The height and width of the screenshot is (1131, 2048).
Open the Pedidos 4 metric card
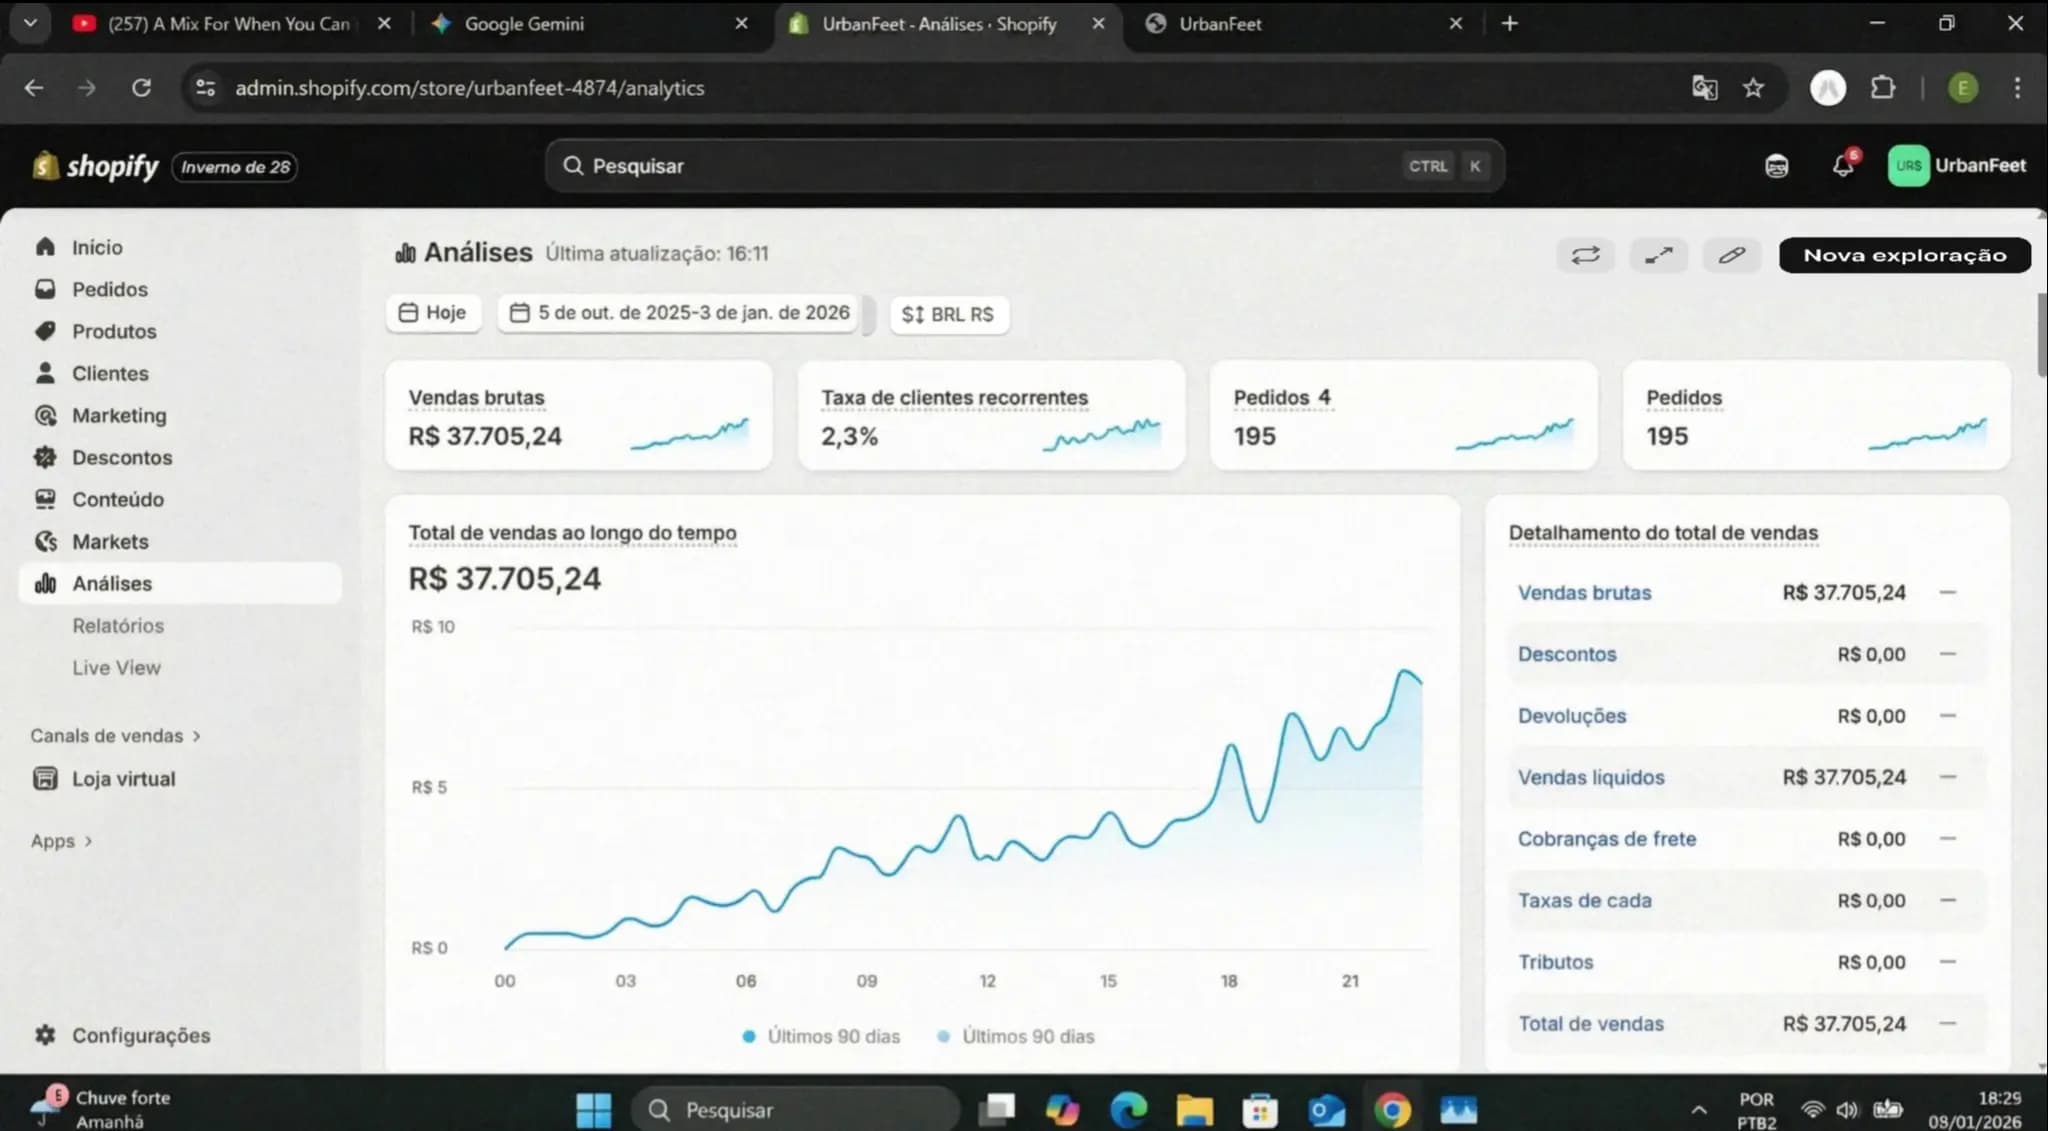point(1404,415)
